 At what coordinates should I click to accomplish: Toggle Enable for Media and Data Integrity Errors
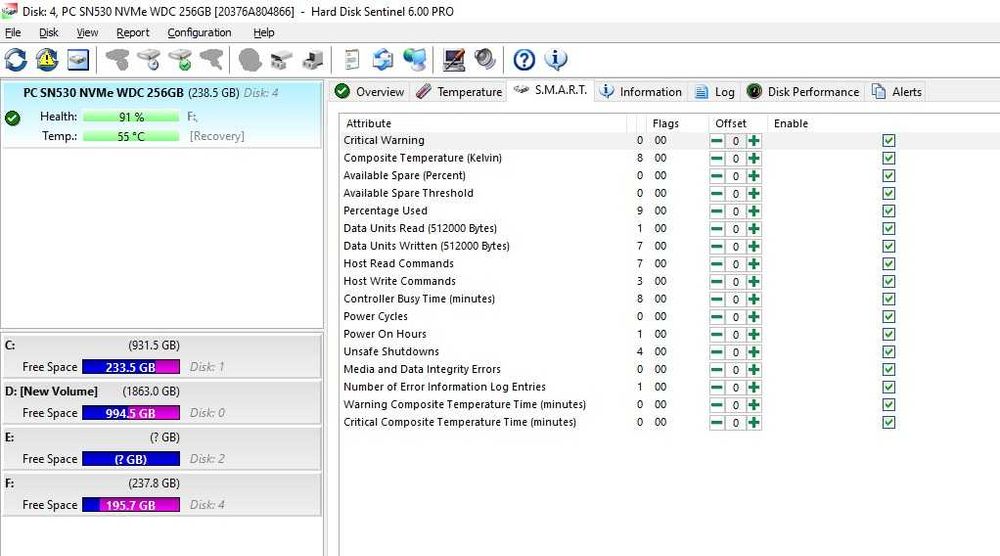coord(888,370)
